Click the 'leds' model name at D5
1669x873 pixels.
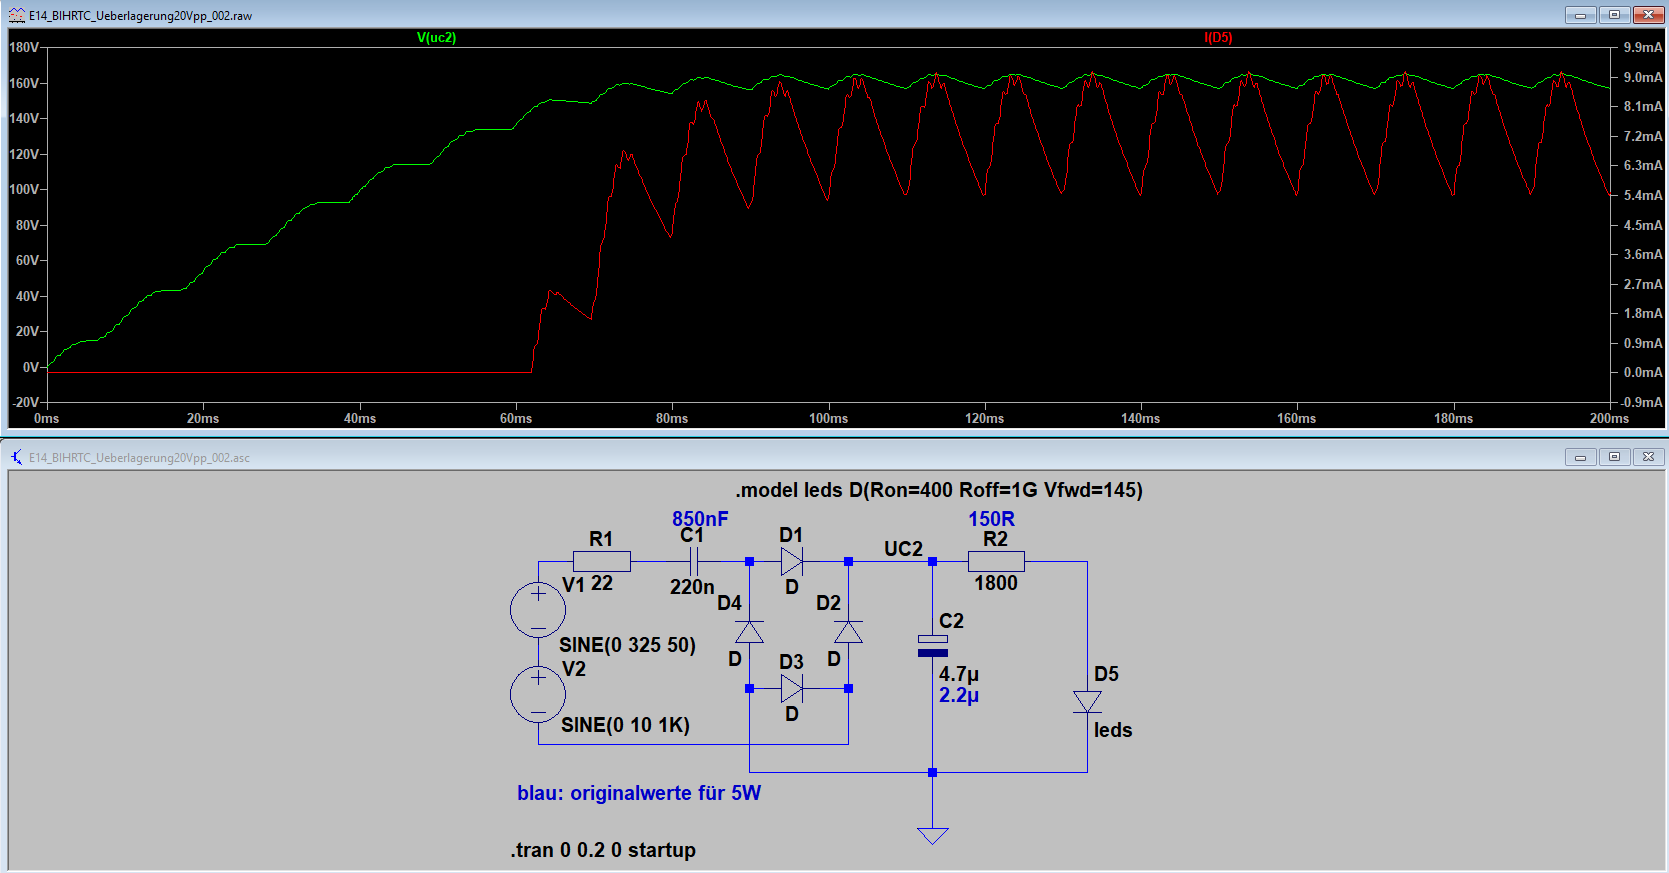click(x=1113, y=730)
